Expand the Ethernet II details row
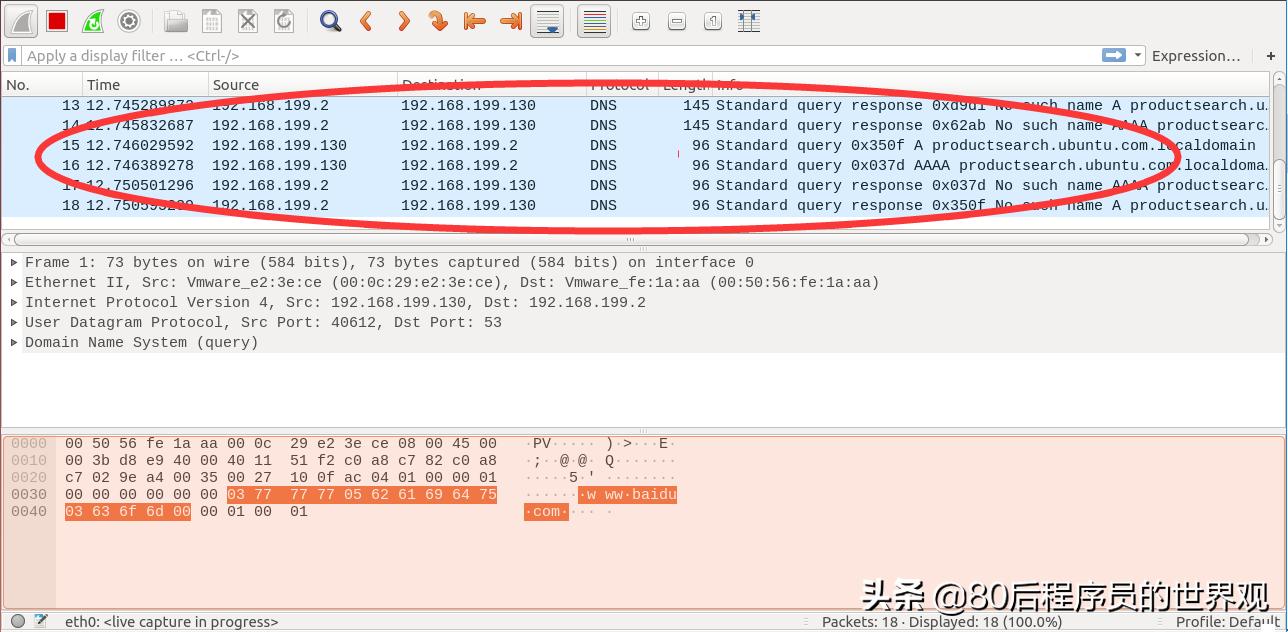Viewport: 1288px width, 632px height. [14, 283]
